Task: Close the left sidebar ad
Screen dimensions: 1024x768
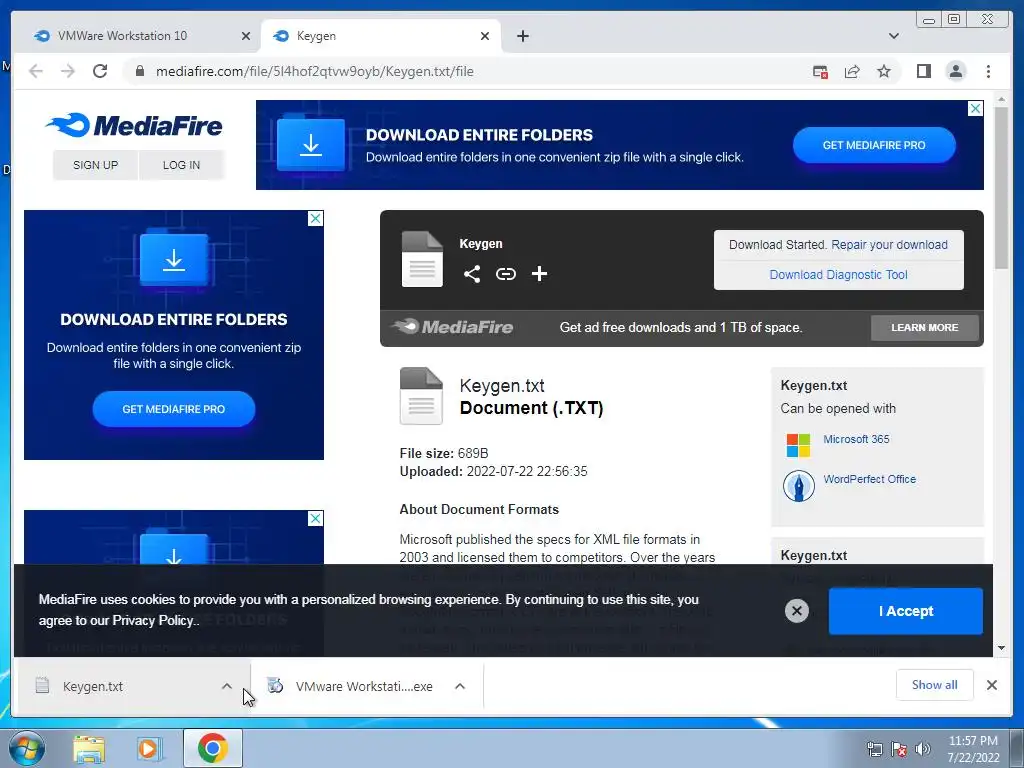Action: tap(315, 218)
